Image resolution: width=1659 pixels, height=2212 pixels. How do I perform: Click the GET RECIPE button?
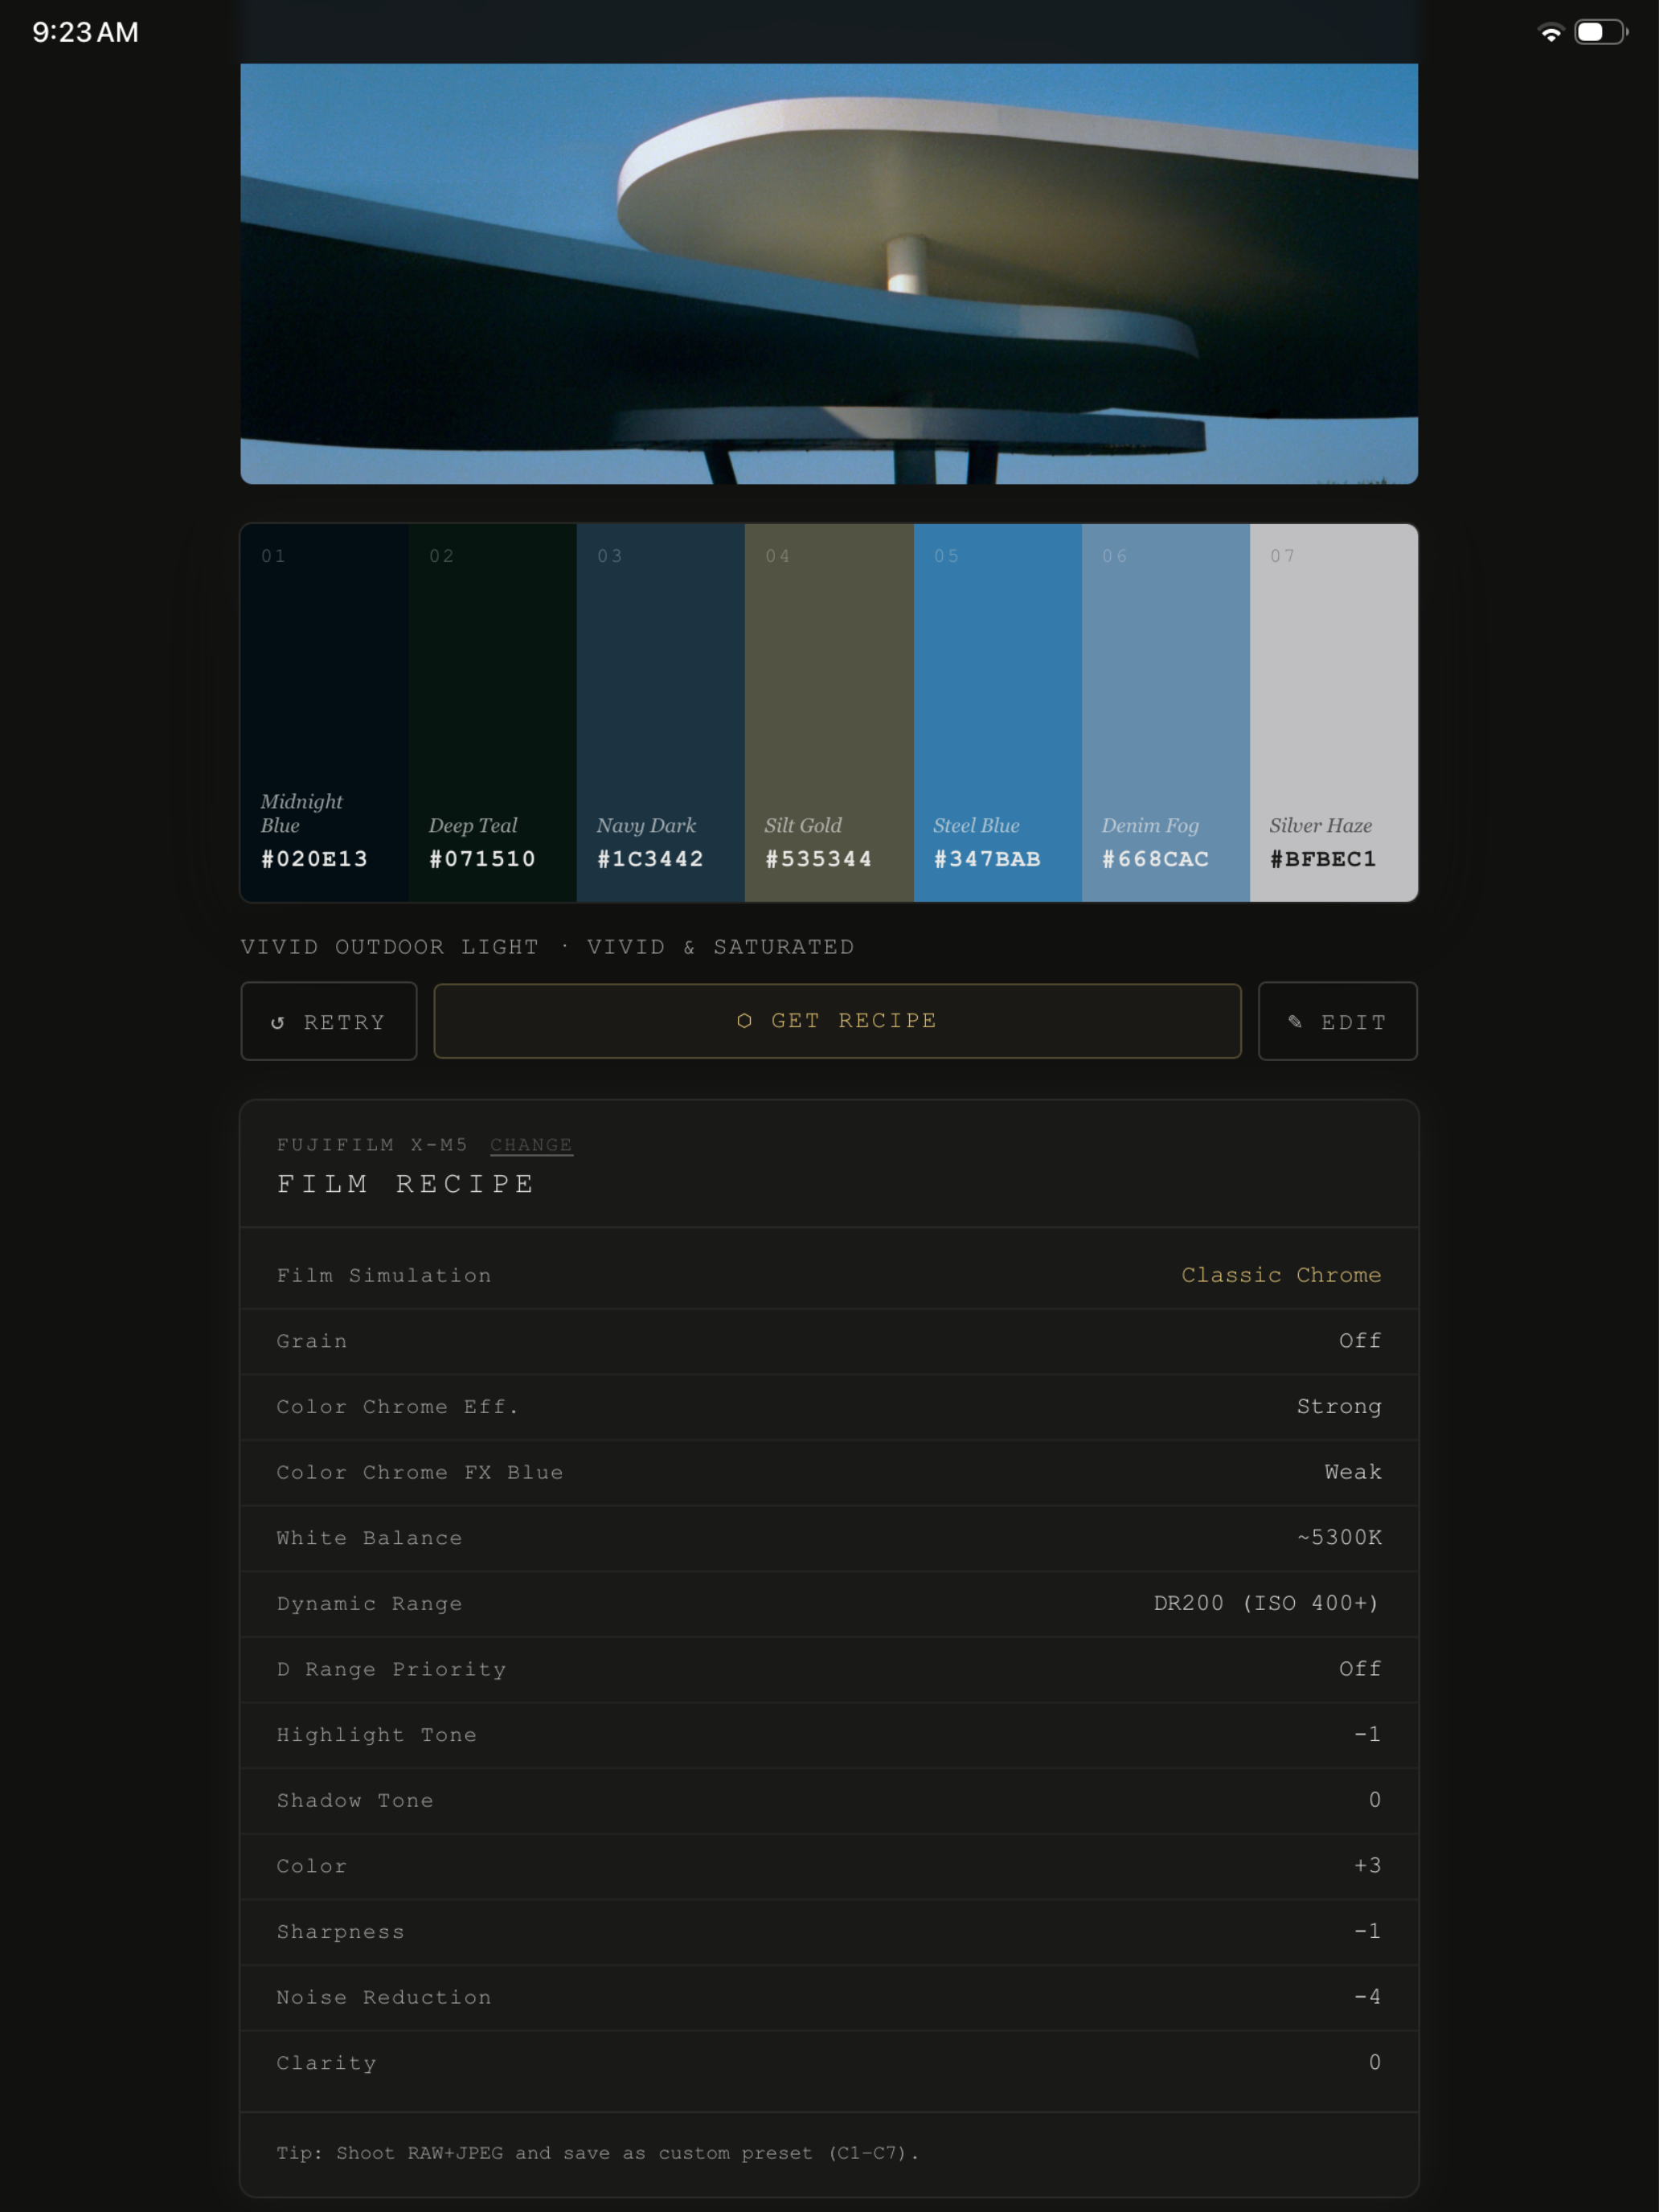click(837, 1021)
